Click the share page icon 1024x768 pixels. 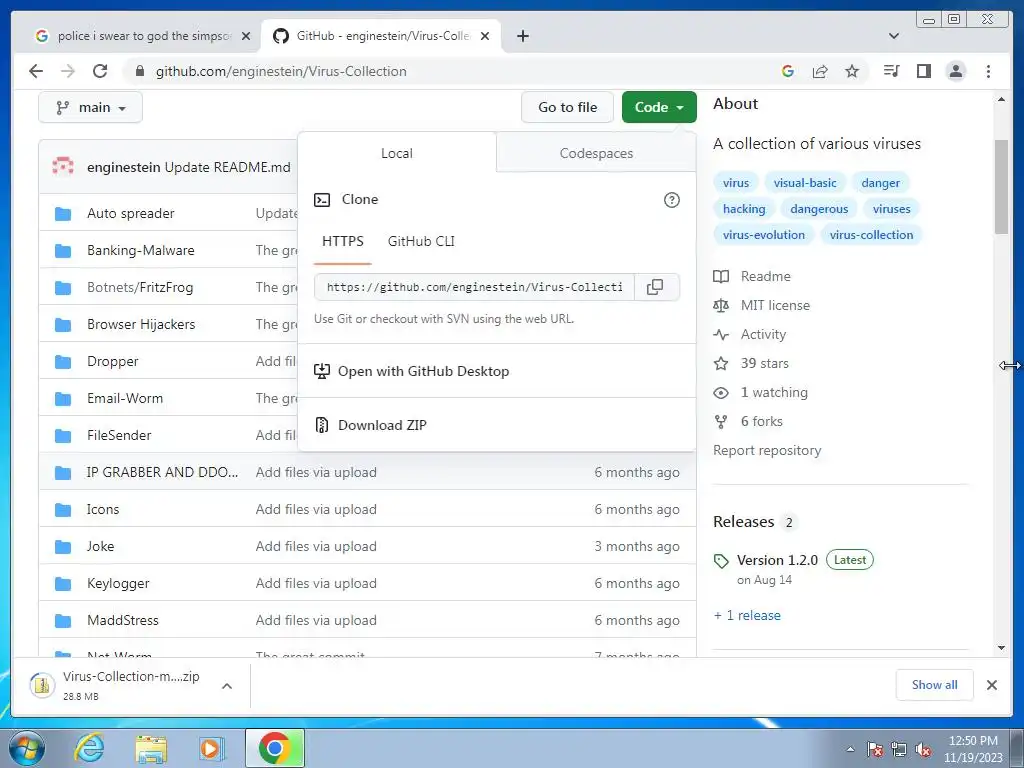(x=820, y=71)
